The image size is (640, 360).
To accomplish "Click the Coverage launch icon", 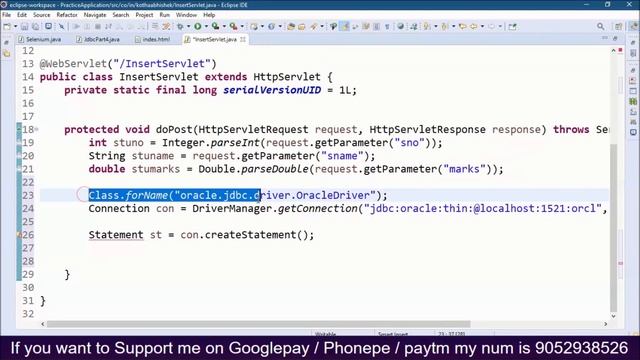I will click(215, 27).
